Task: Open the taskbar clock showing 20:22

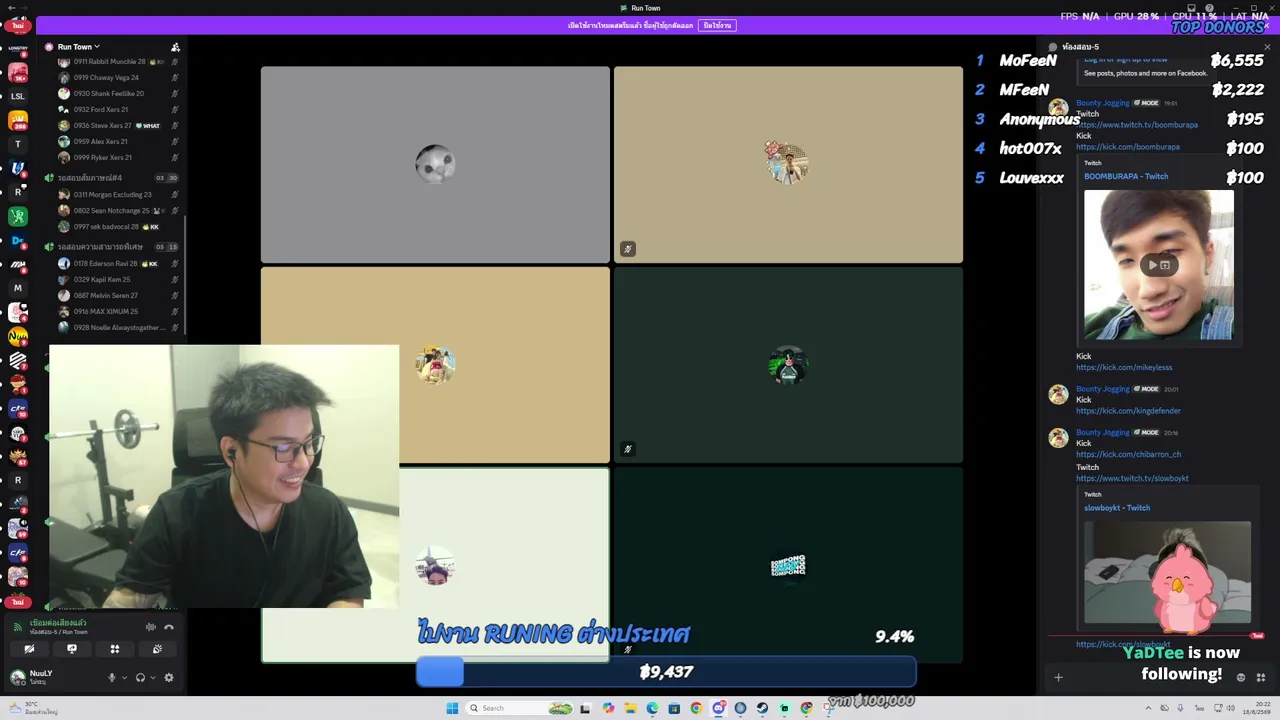Action: (1257, 708)
